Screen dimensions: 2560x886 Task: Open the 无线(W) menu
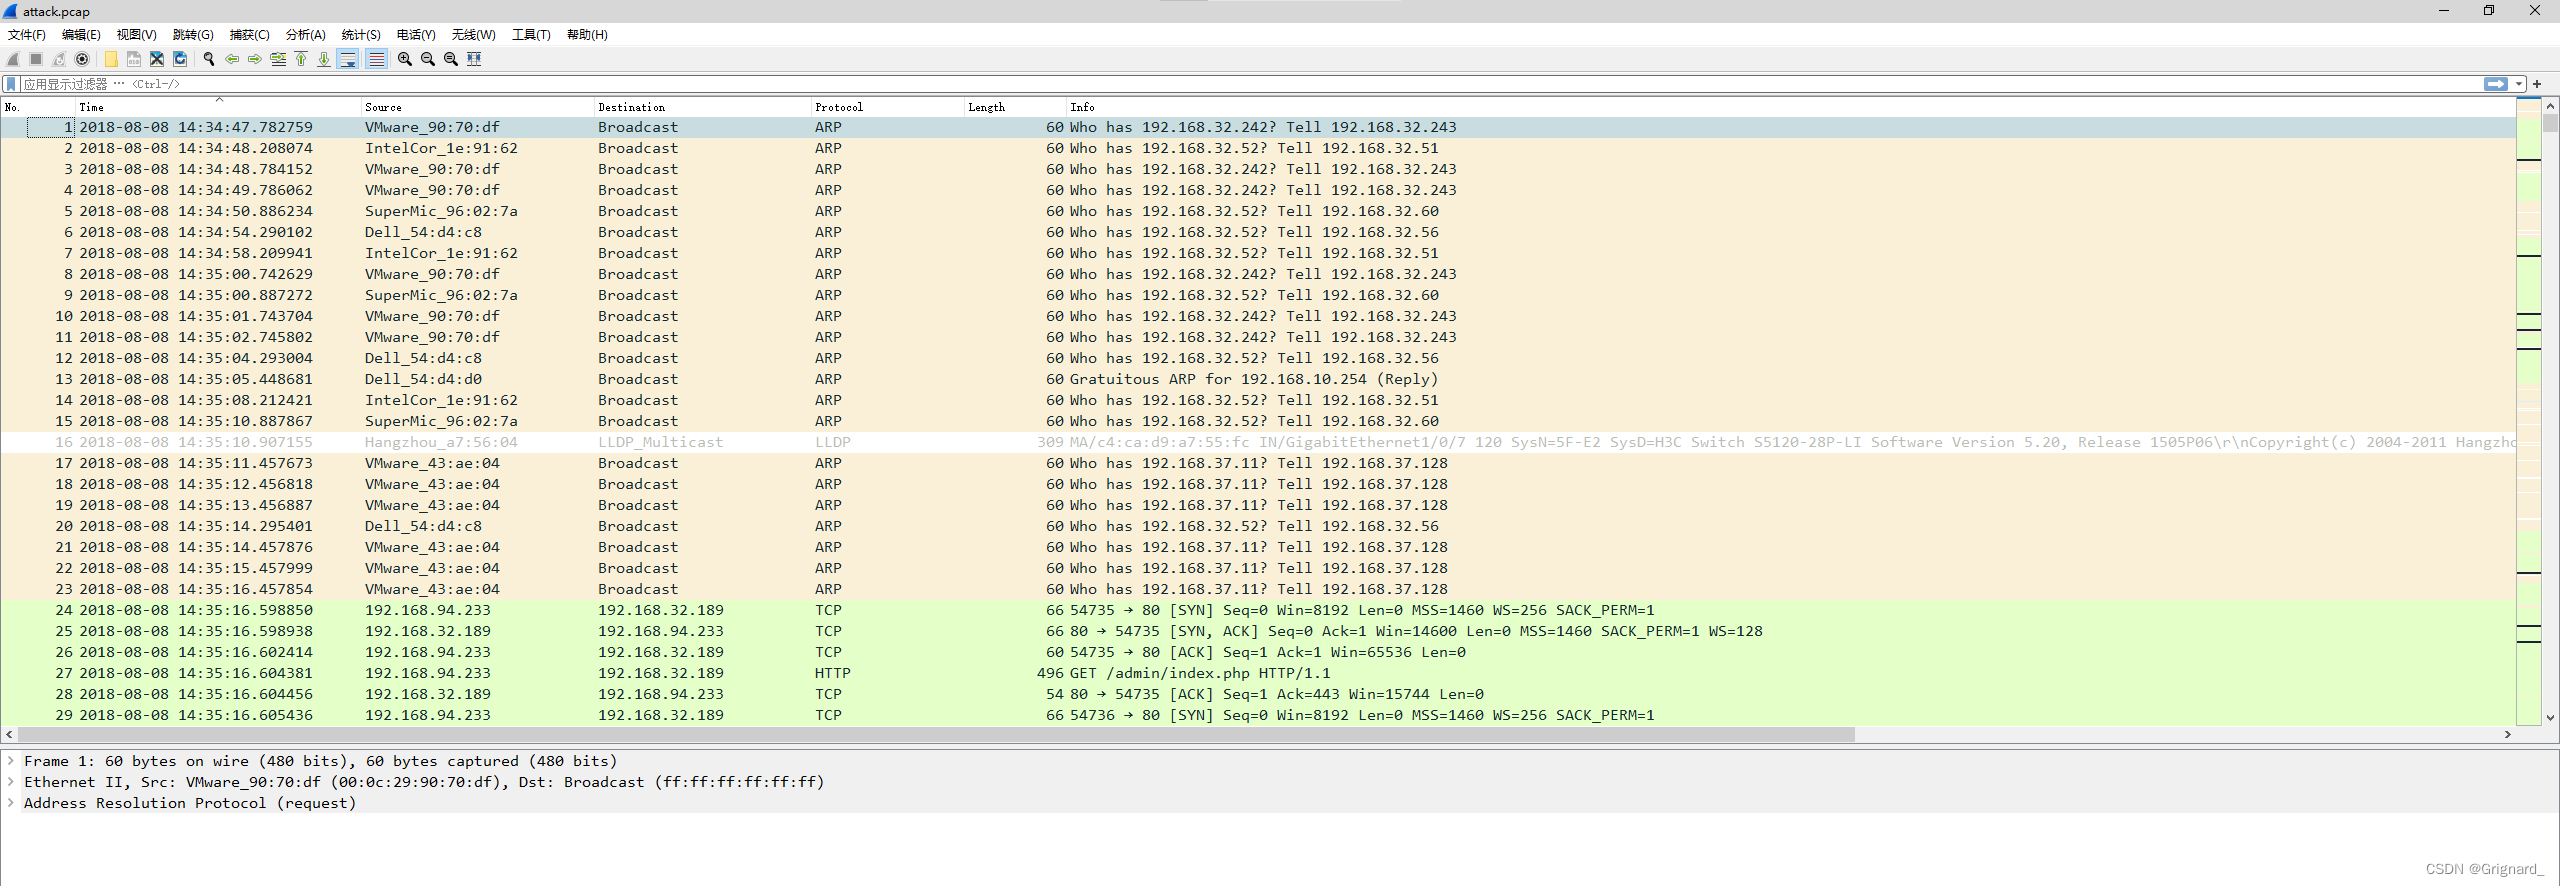click(x=473, y=35)
